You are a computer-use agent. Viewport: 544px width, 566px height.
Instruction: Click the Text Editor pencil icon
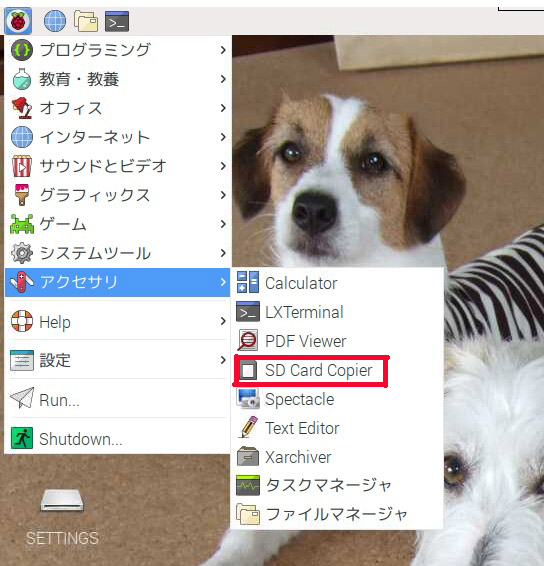248,427
